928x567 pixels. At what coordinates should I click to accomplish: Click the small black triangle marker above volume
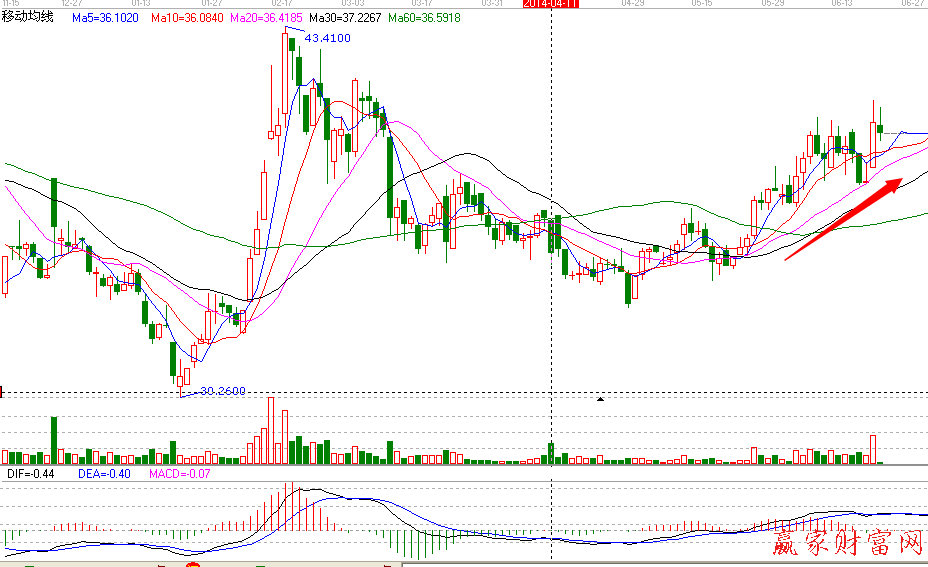click(600, 399)
